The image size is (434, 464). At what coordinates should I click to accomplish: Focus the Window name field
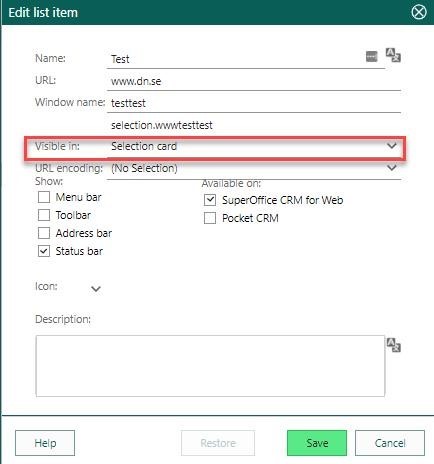point(254,103)
